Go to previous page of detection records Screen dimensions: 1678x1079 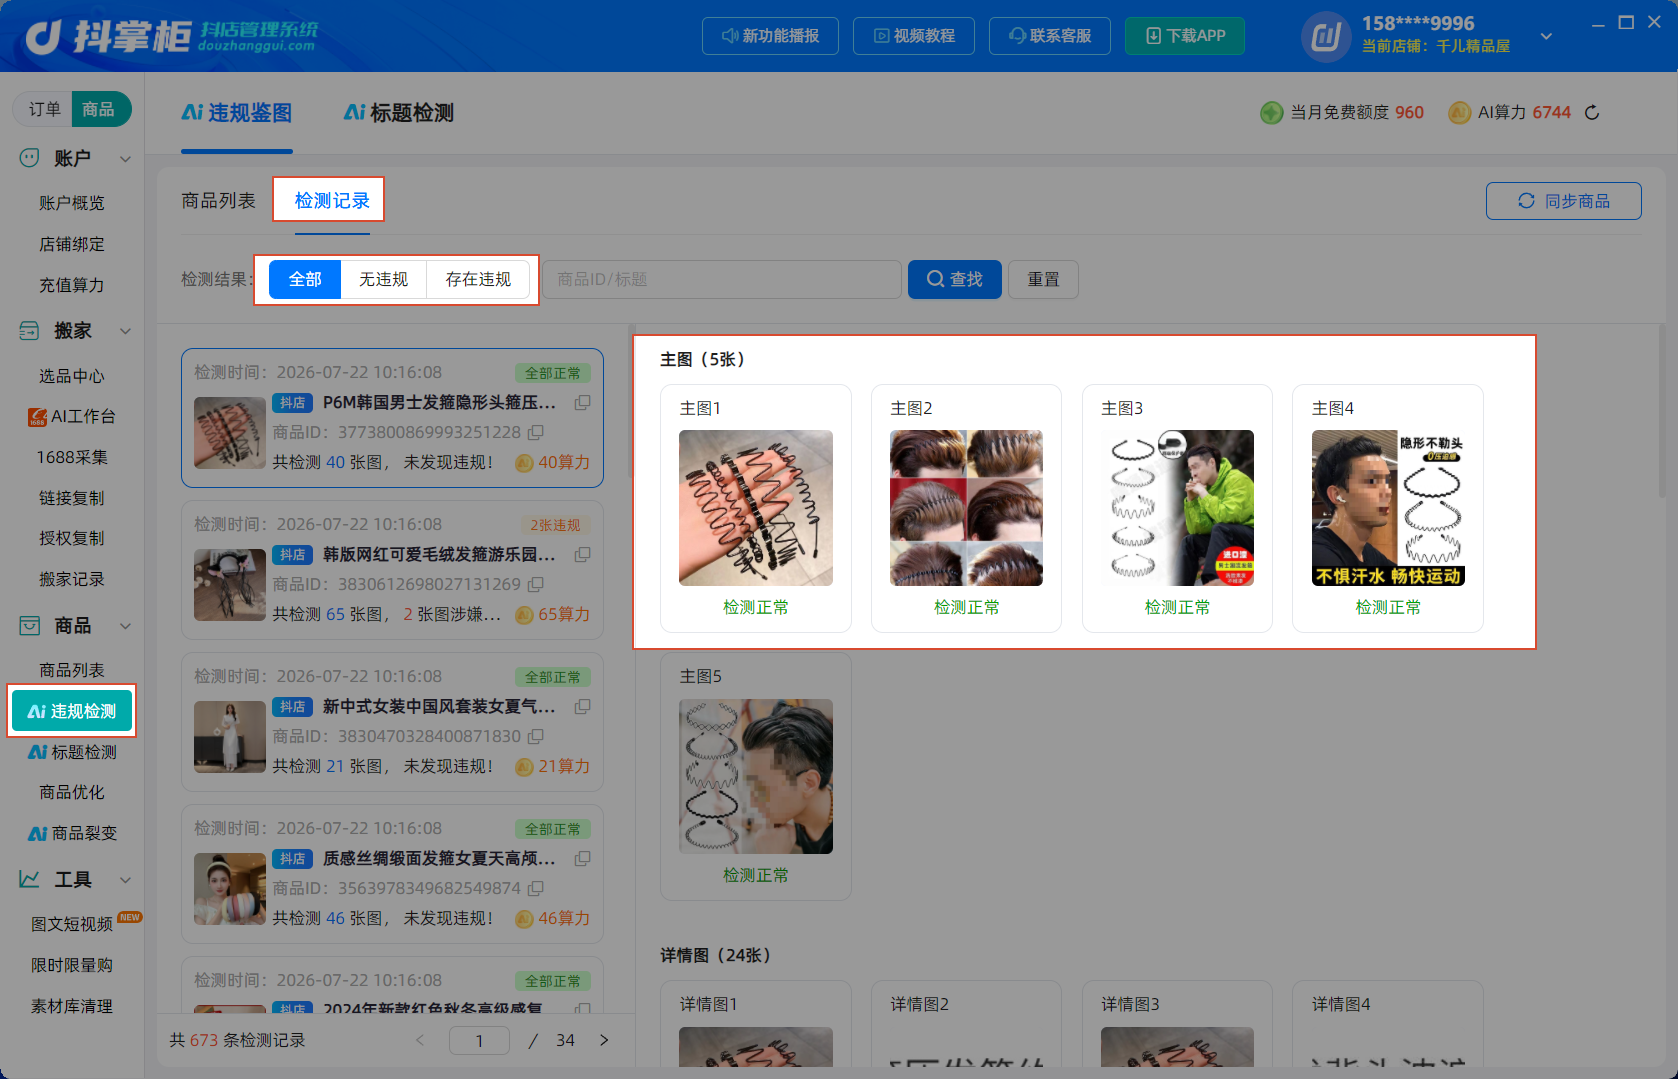click(x=420, y=1040)
